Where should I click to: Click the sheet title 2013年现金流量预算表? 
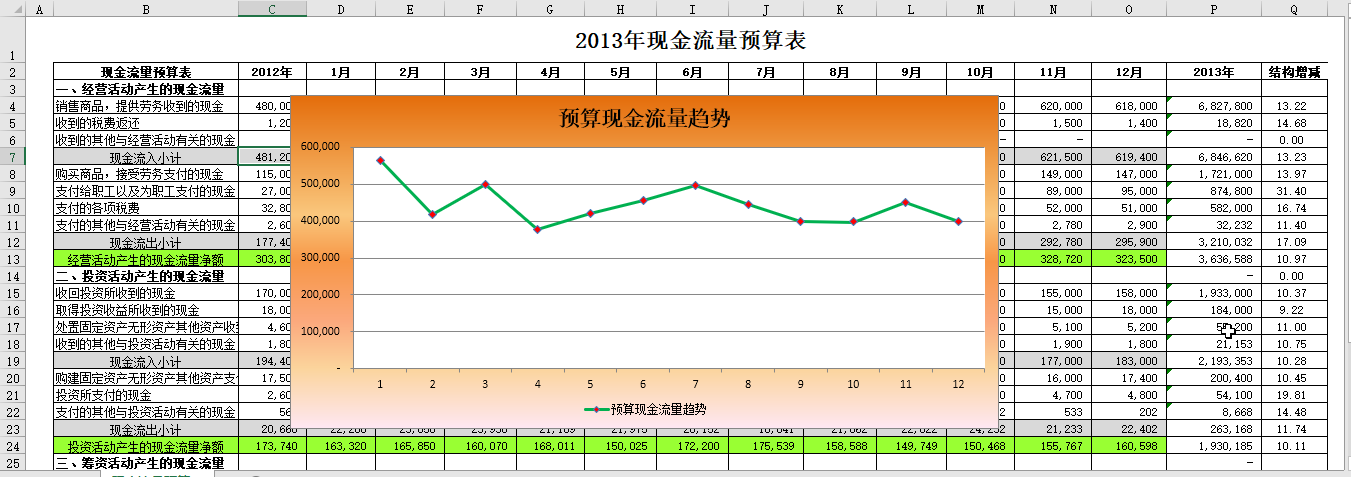[x=690, y=40]
